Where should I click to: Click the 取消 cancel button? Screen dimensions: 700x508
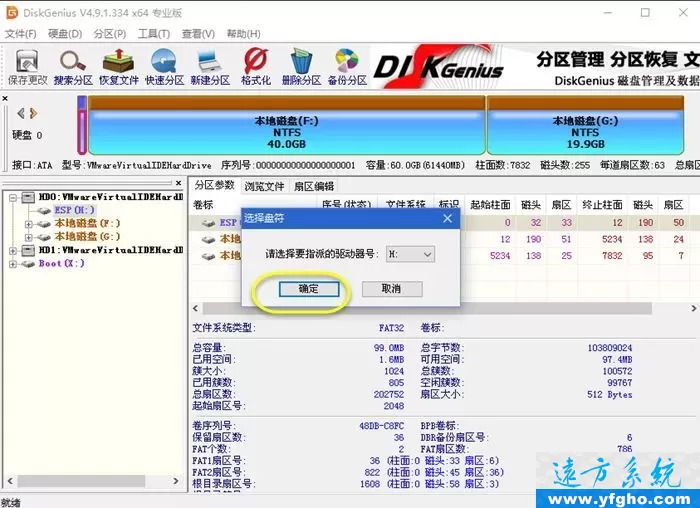[x=392, y=289]
